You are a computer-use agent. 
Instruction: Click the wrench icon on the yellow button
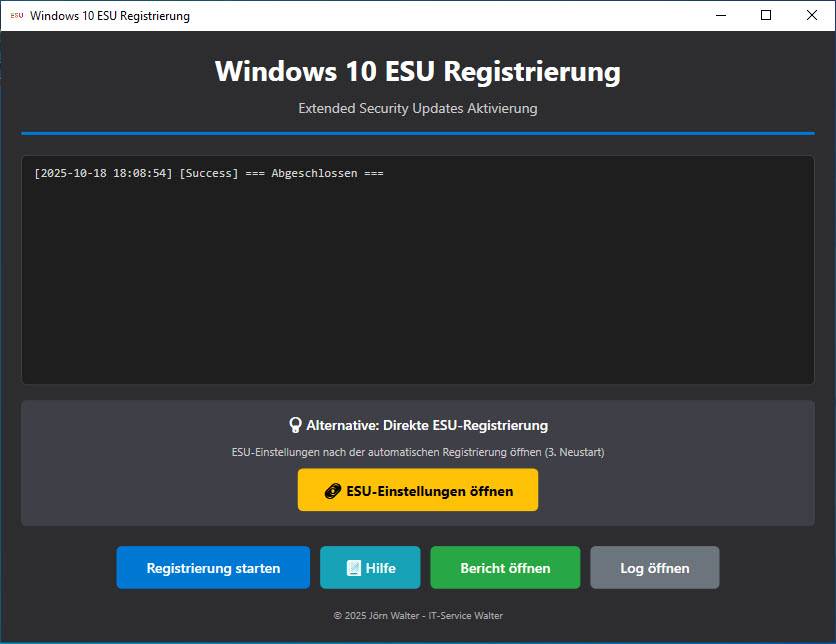point(331,490)
